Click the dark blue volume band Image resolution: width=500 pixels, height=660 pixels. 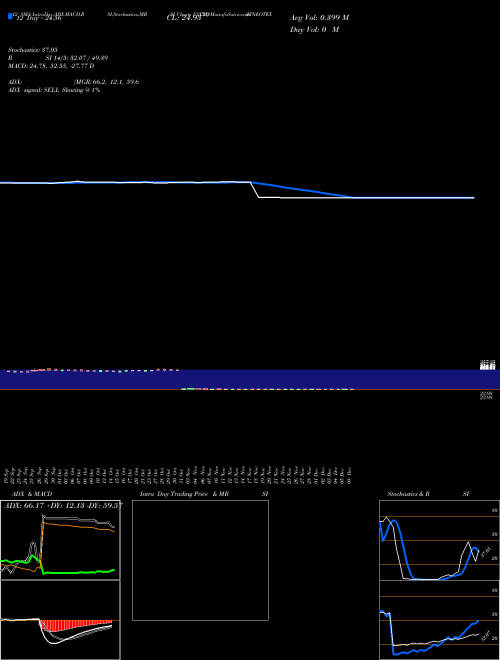(x=250, y=380)
